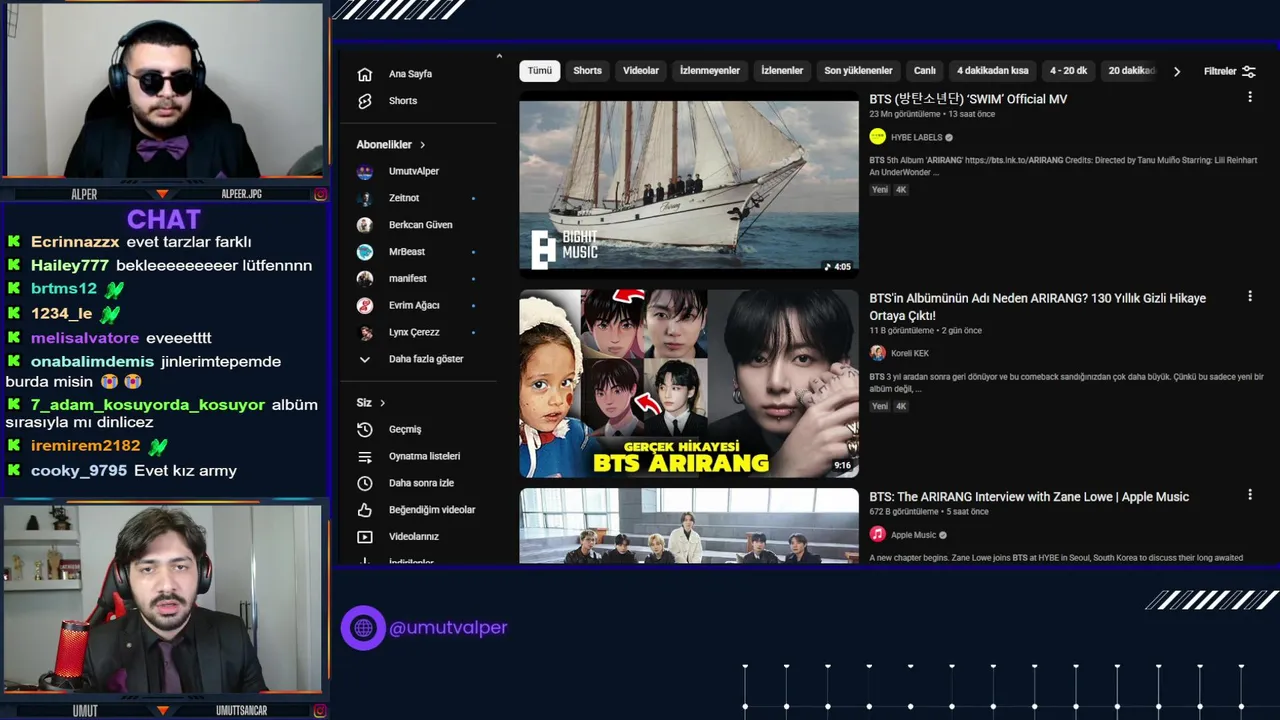
Task: Open options menu for ARIRANG hikaye video
Action: [x=1249, y=296]
